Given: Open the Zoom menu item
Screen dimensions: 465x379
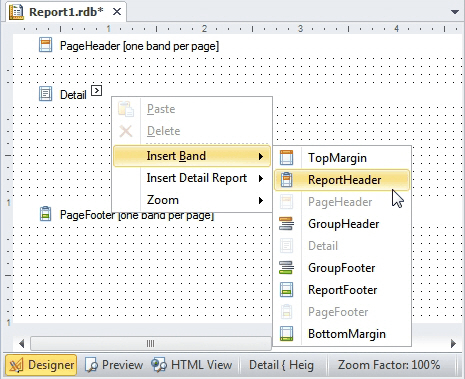Looking at the screenshot, I should [x=192, y=200].
